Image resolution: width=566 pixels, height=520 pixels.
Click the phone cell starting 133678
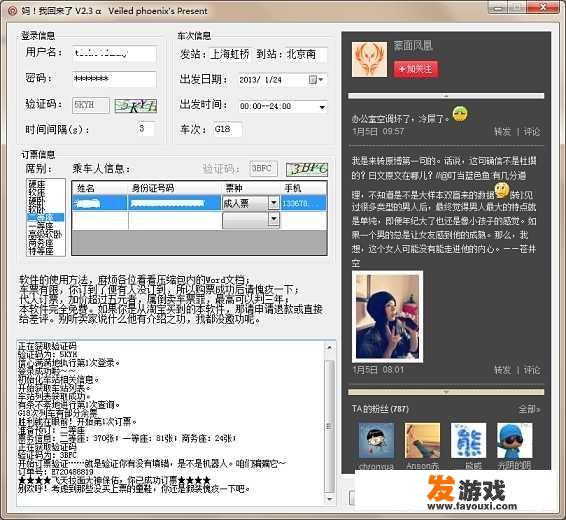coord(303,203)
